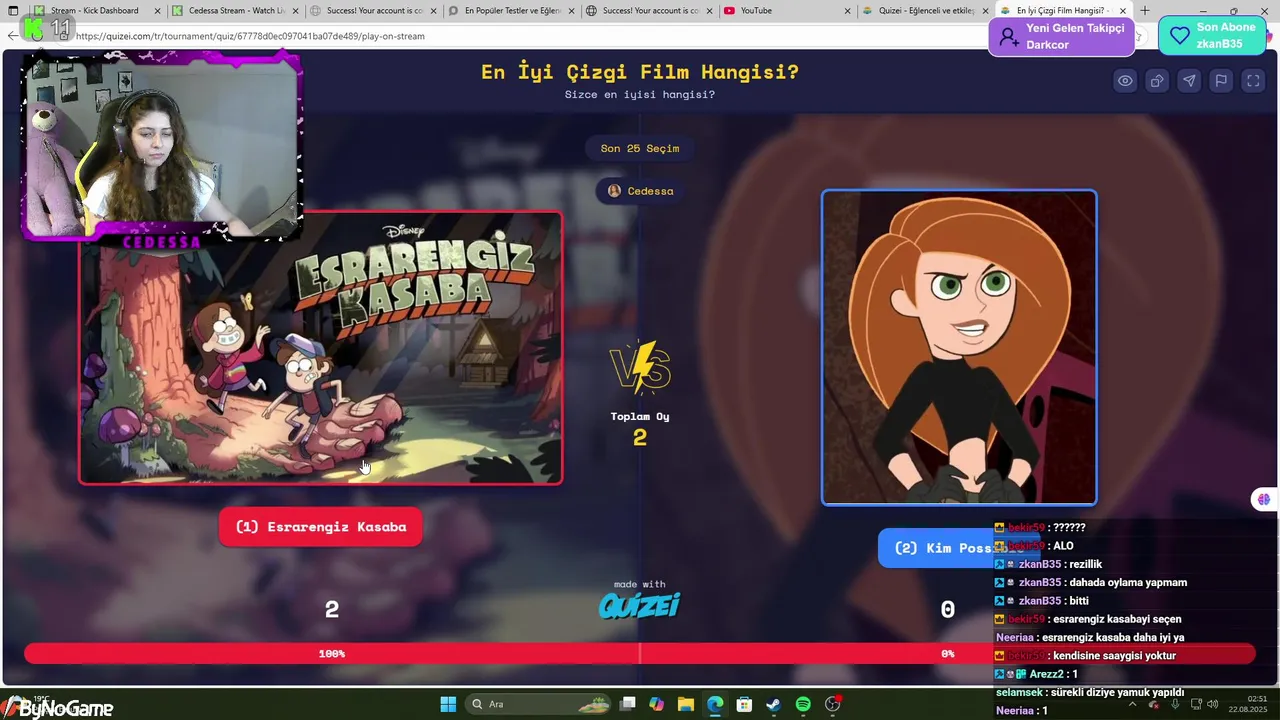This screenshot has width=1280, height=720.
Task: Click the Quizei logo below made with
Action: point(640,605)
